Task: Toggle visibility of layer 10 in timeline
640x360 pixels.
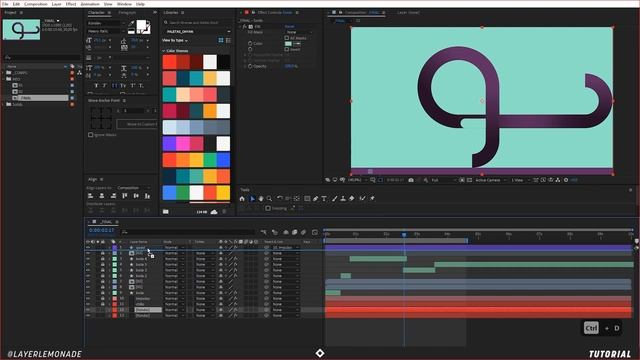Action: coord(88,299)
